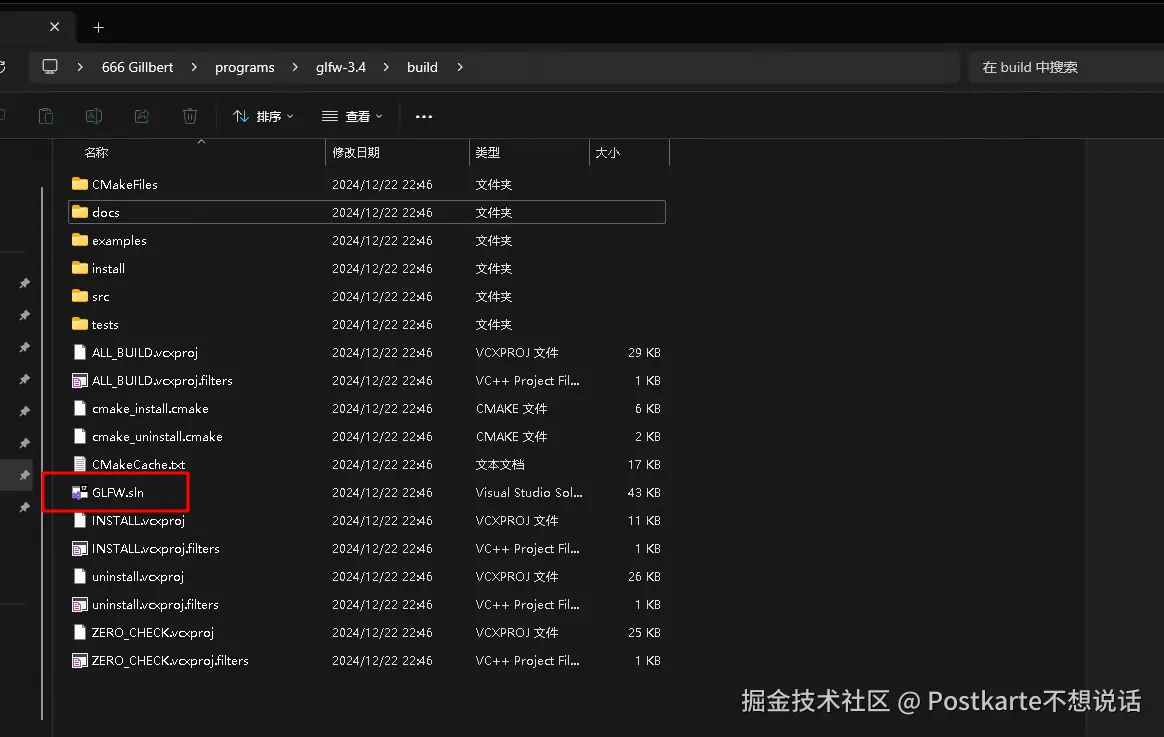
Task: Click uninstall.vcxproj.filters file icon
Action: point(79,604)
